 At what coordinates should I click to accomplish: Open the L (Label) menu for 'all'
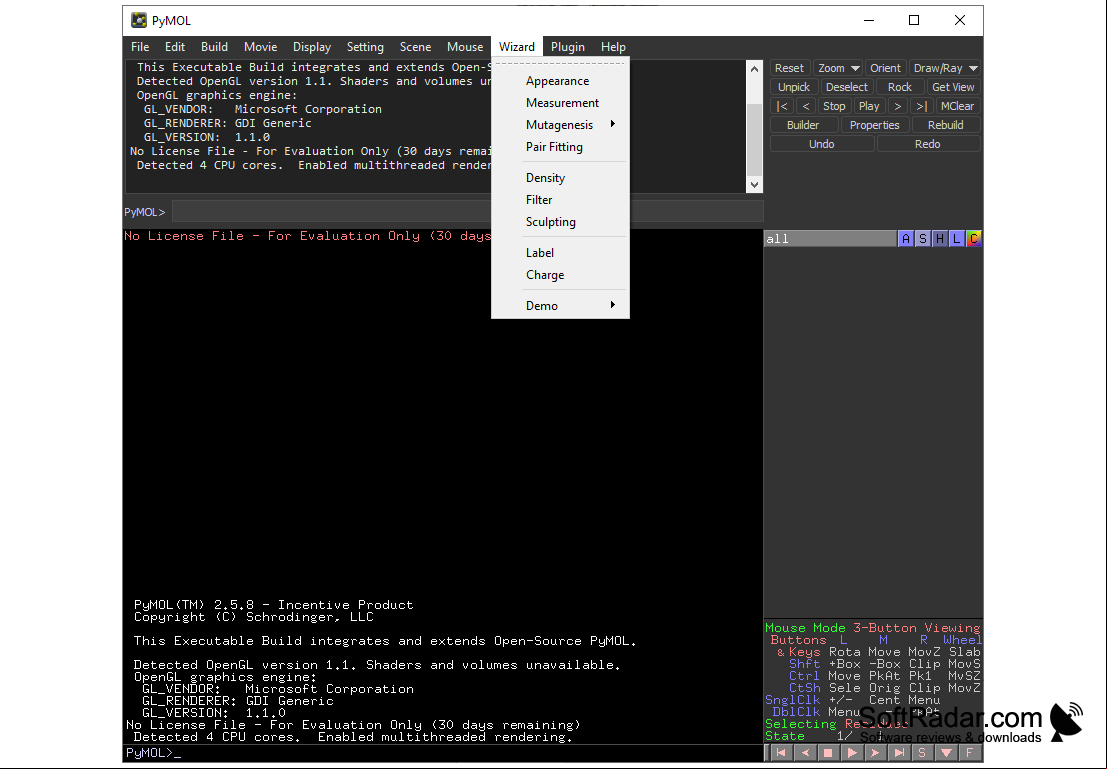(x=957, y=239)
